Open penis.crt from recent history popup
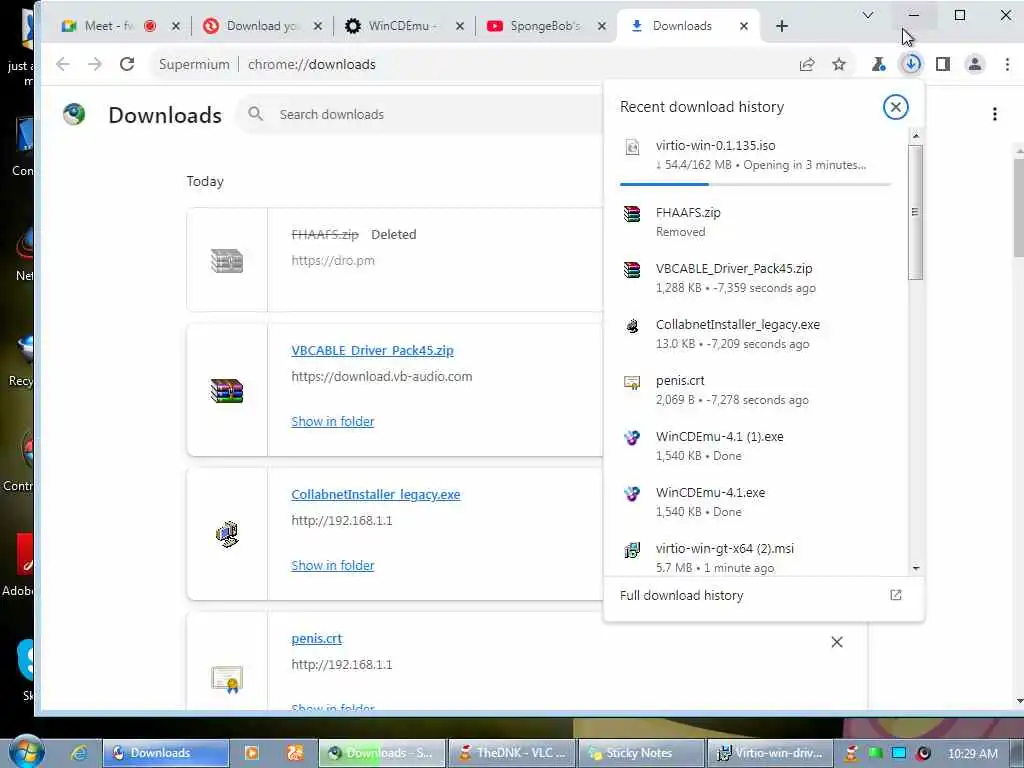This screenshot has width=1024, height=768. [x=756, y=390]
